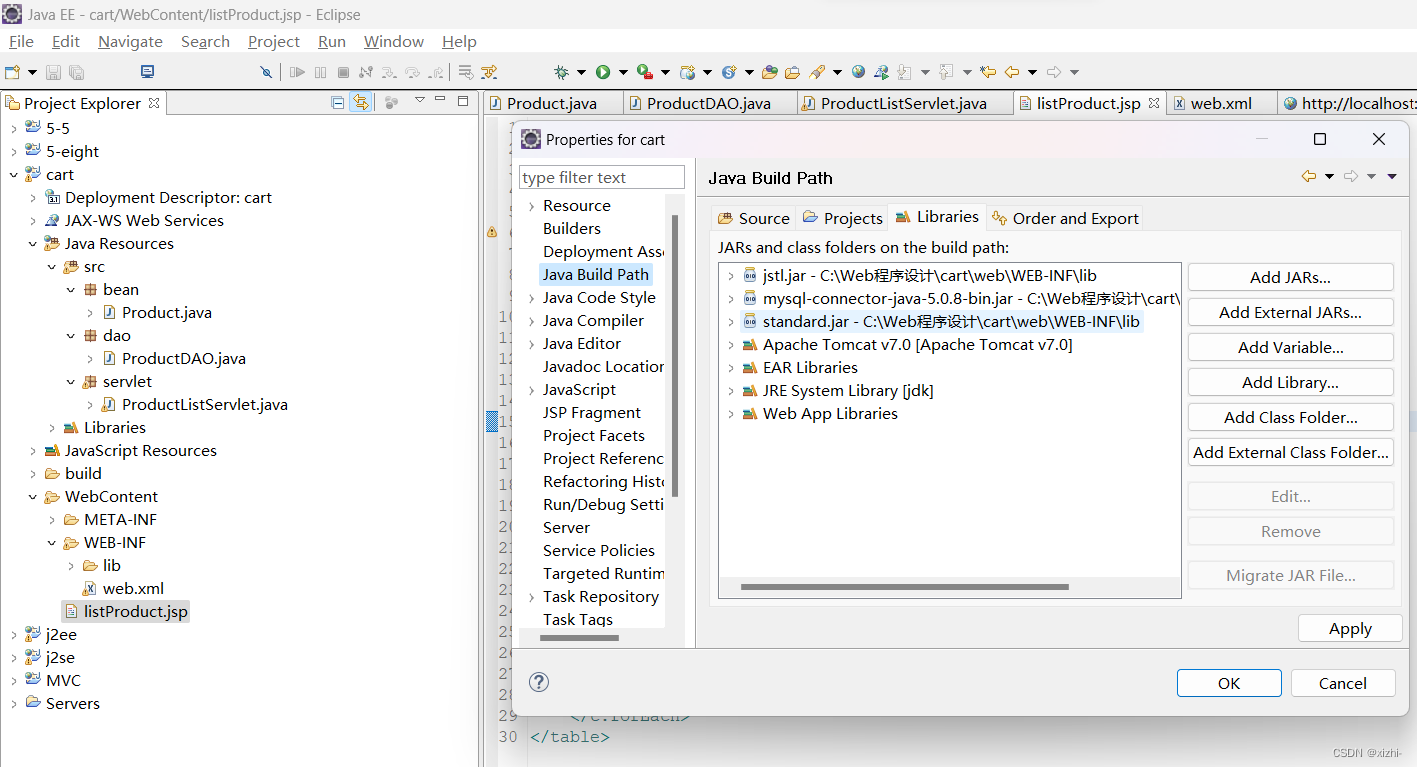Open the Properties dialog view menu dropdown
The width and height of the screenshot is (1417, 767).
1391,177
